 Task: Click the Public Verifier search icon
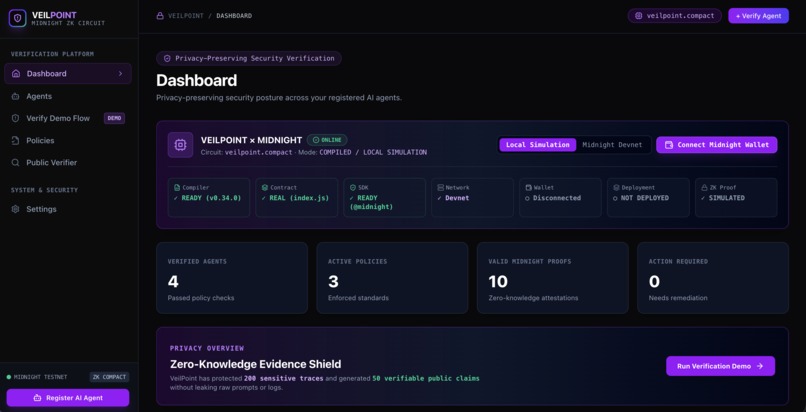(15, 162)
